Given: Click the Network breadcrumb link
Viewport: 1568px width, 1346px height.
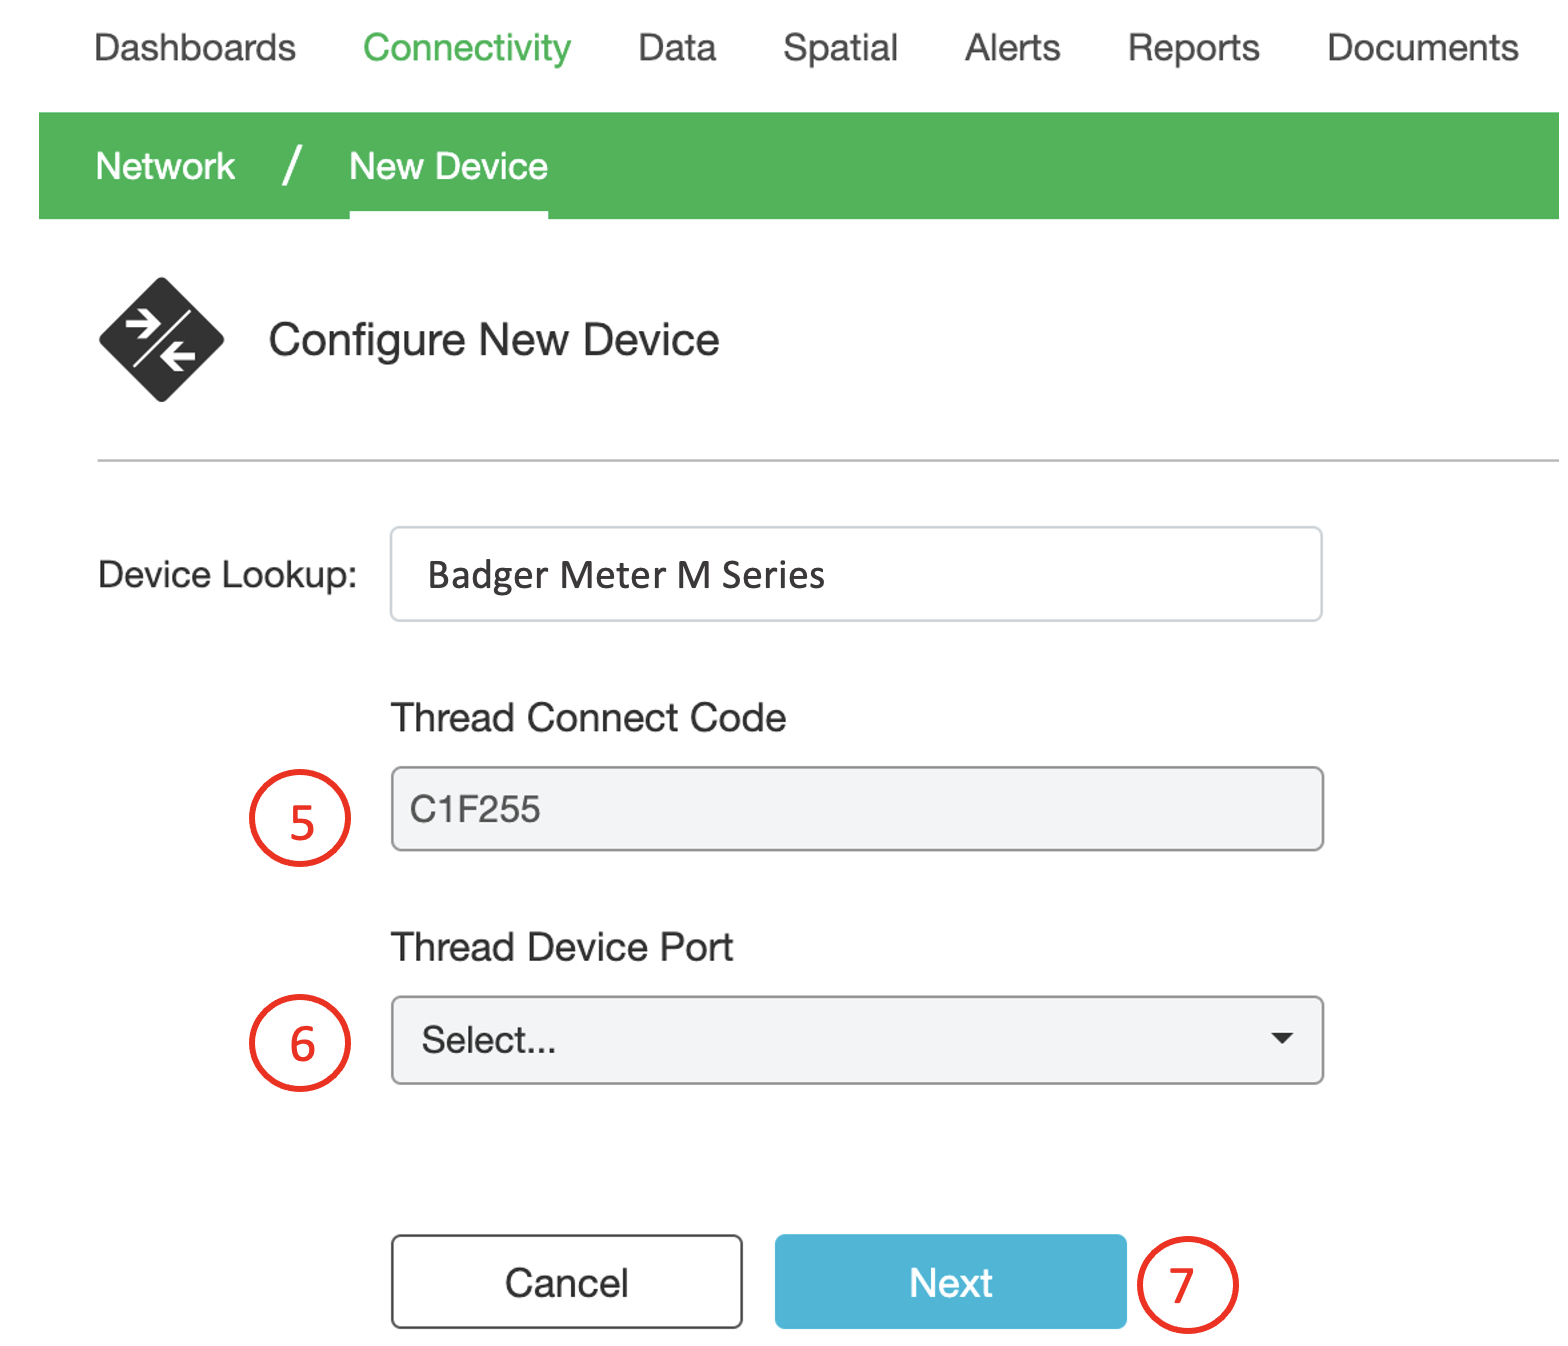Looking at the screenshot, I should (165, 166).
